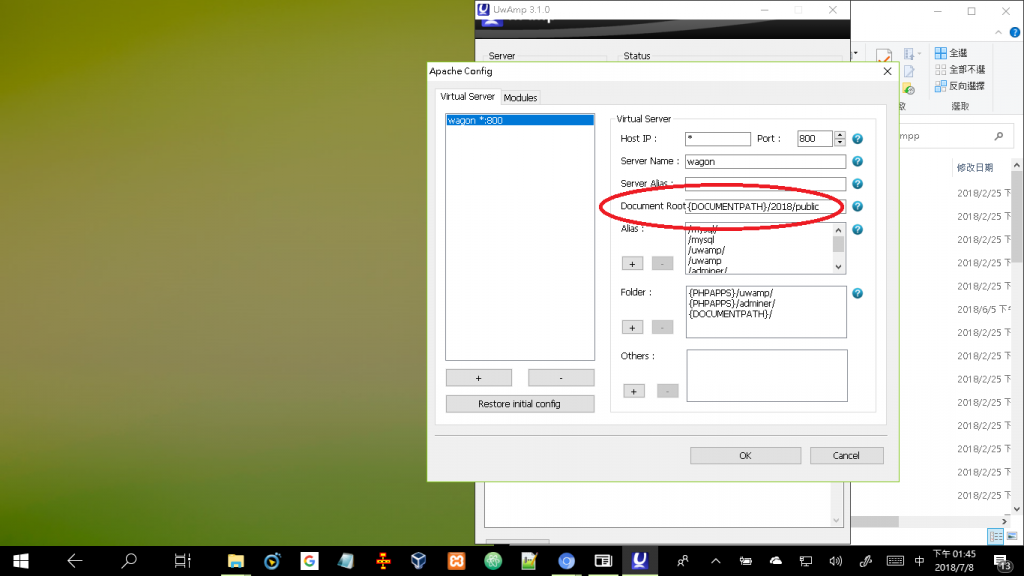The image size is (1024, 576).
Task: Click Explorer file list scroll down arrow
Action: [1017, 509]
